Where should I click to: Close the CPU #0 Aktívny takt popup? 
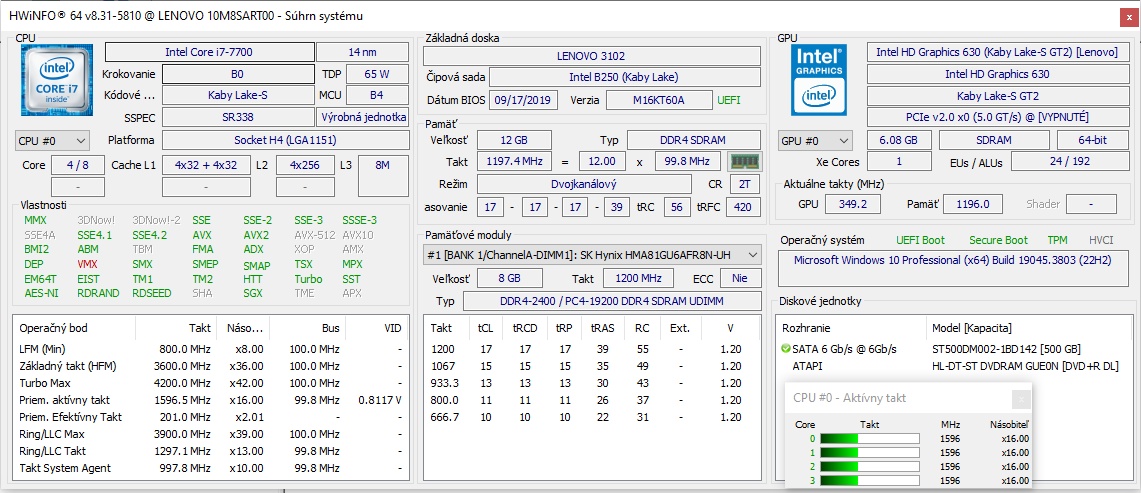pos(1021,398)
